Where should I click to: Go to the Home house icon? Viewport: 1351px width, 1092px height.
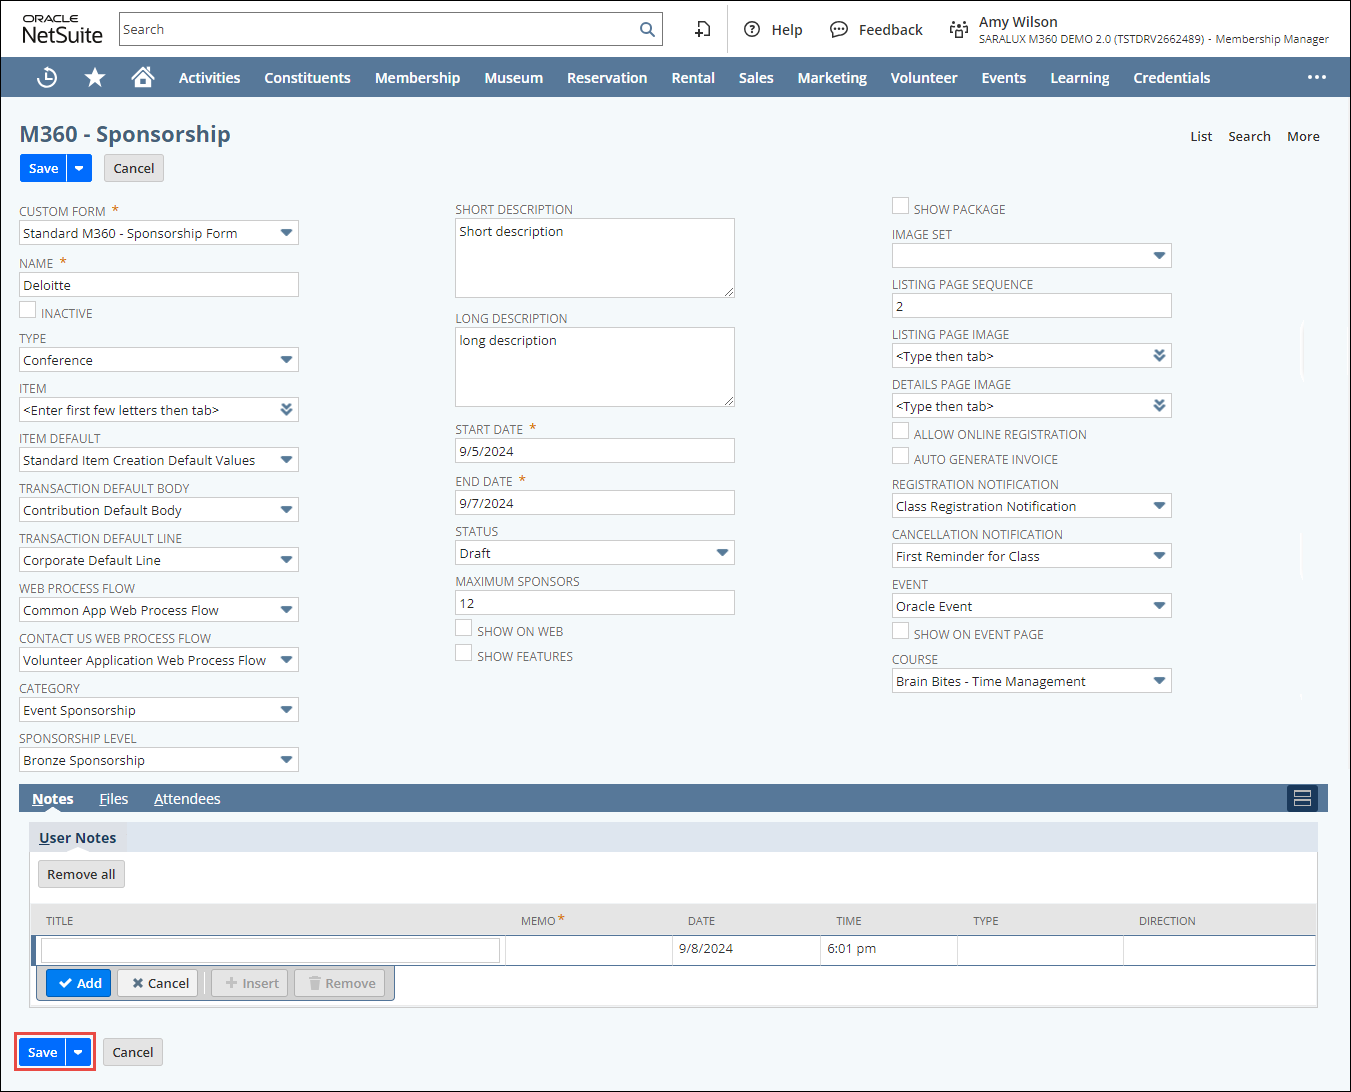click(x=143, y=78)
